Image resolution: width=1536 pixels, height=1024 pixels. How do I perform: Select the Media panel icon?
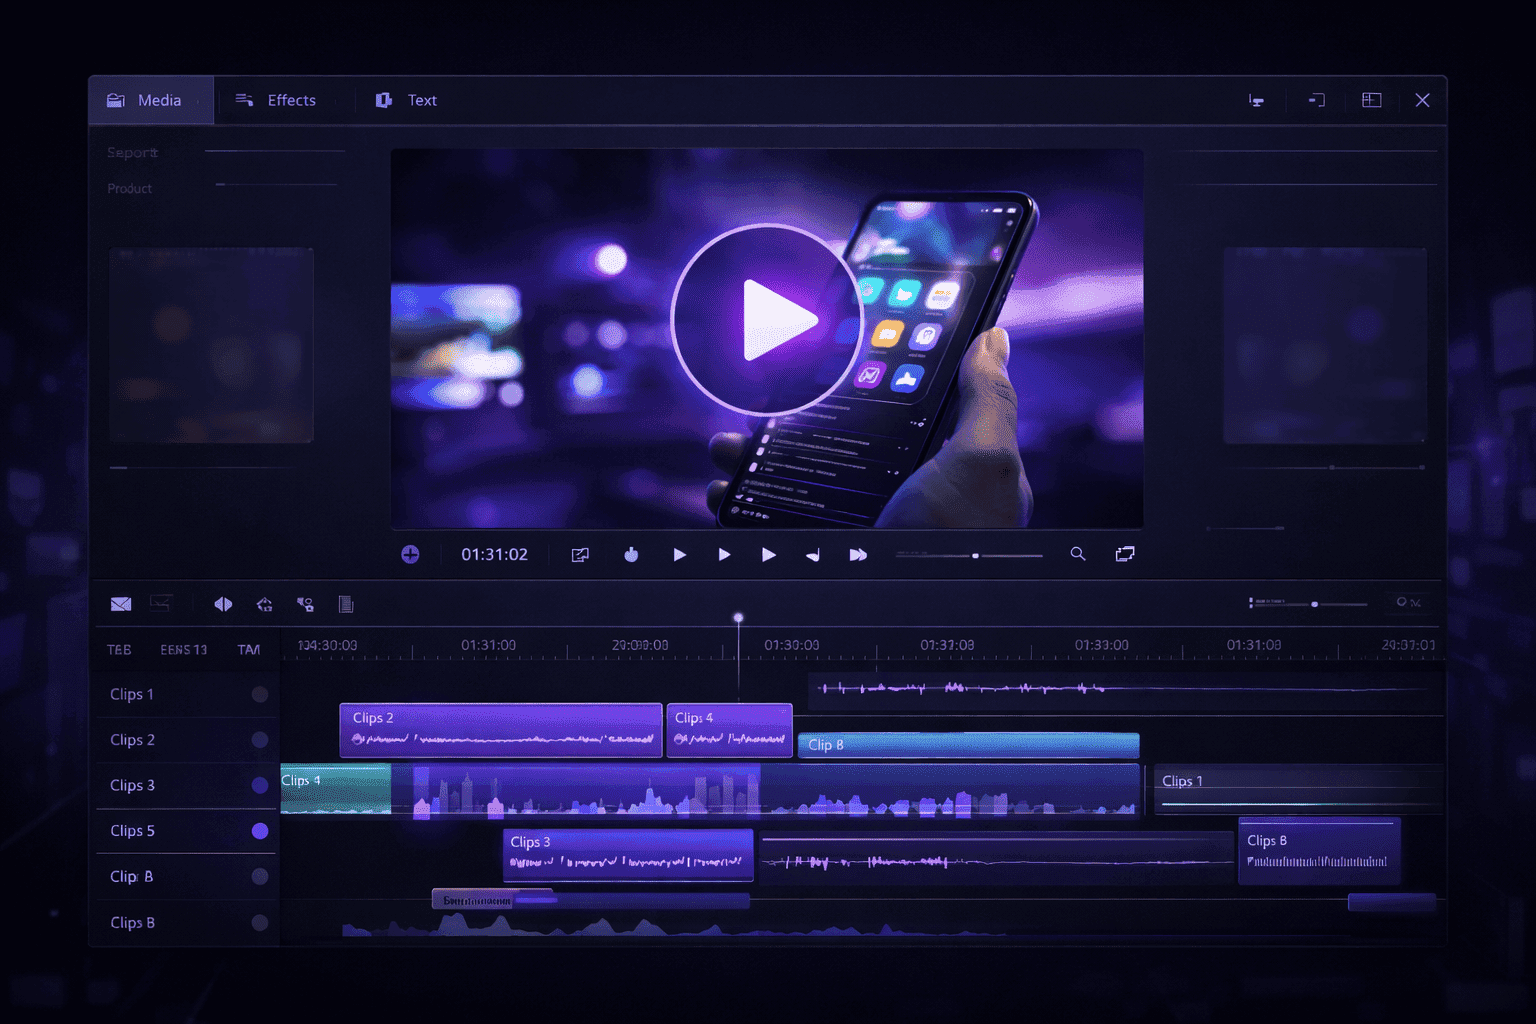(116, 100)
